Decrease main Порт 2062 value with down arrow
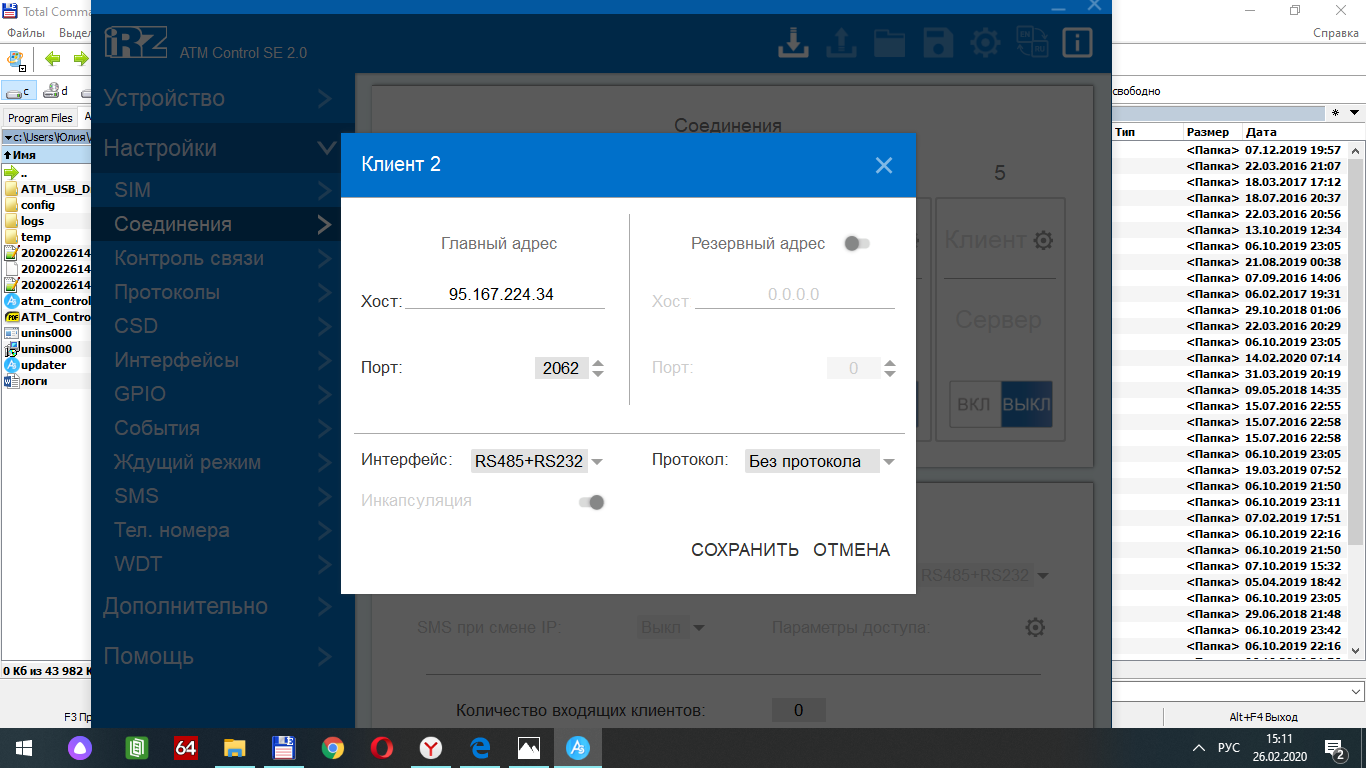Screen dimensions: 1366x768 tap(598, 374)
